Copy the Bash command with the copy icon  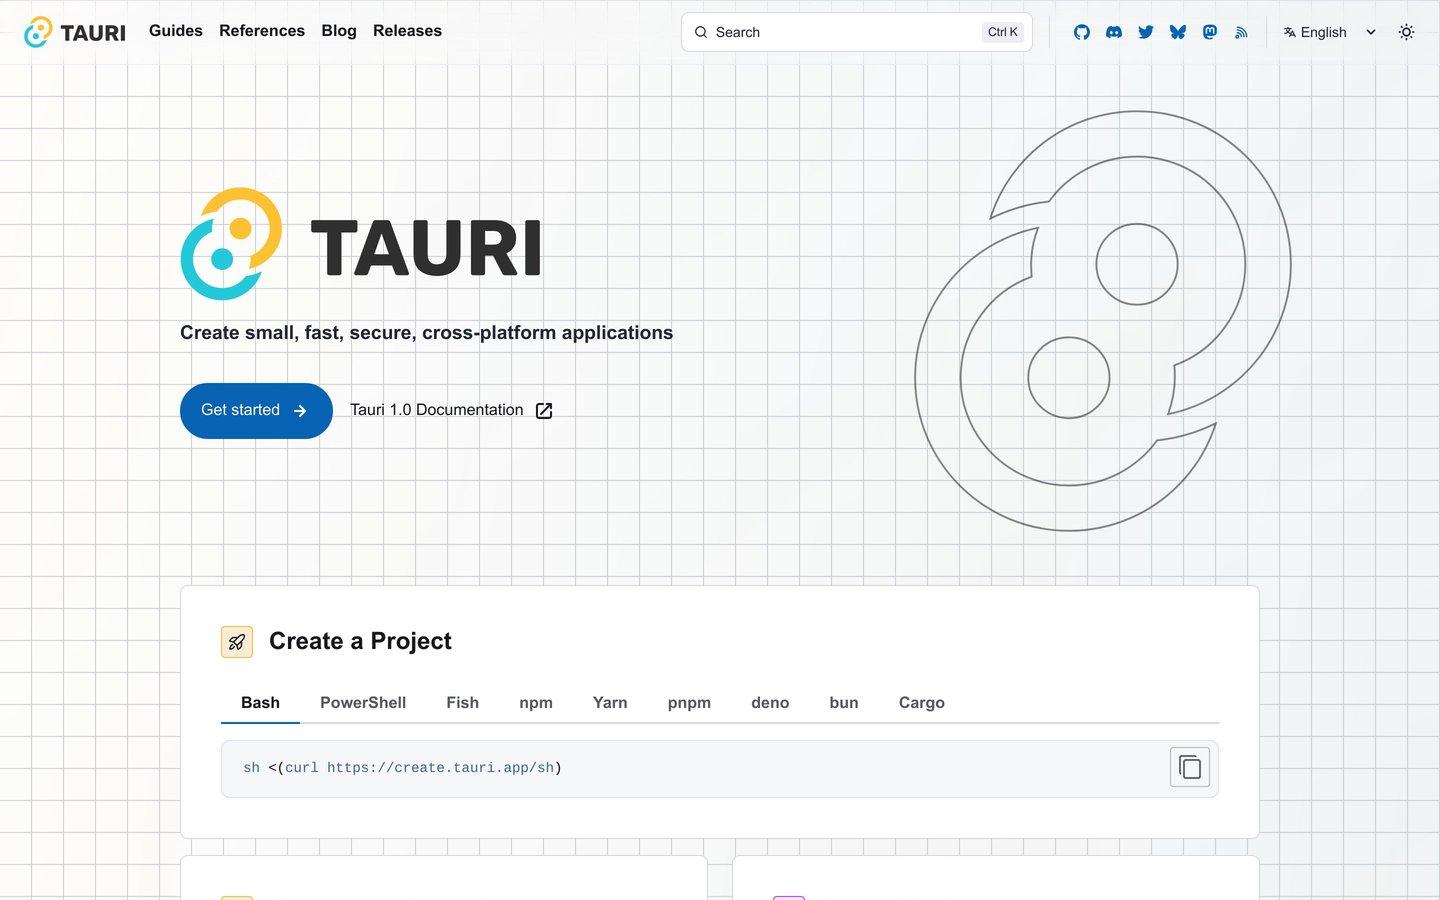tap(1190, 767)
